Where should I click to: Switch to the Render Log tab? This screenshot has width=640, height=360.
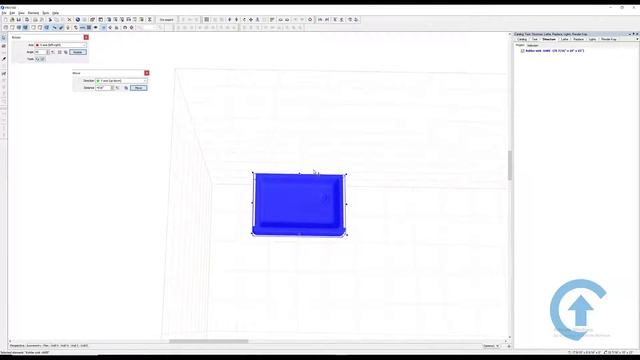(x=609, y=39)
